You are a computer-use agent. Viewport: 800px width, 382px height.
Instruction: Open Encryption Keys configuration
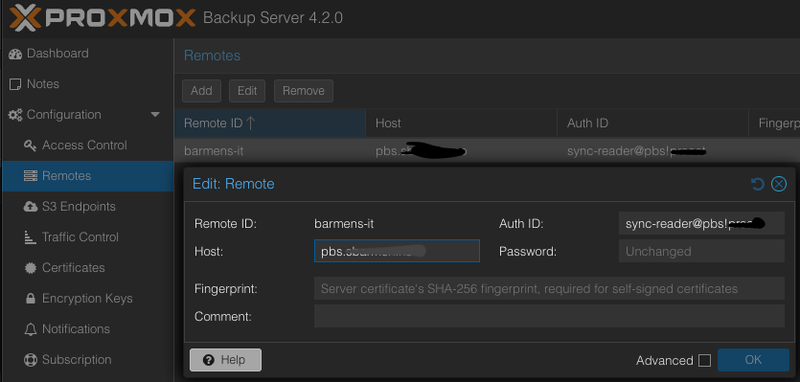pyautogui.click(x=87, y=298)
